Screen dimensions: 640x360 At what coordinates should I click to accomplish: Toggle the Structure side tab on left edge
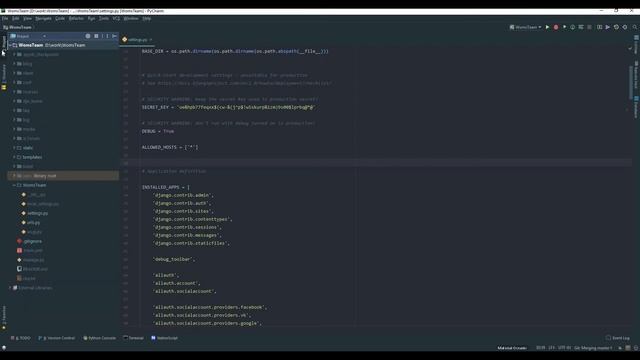tap(4, 73)
